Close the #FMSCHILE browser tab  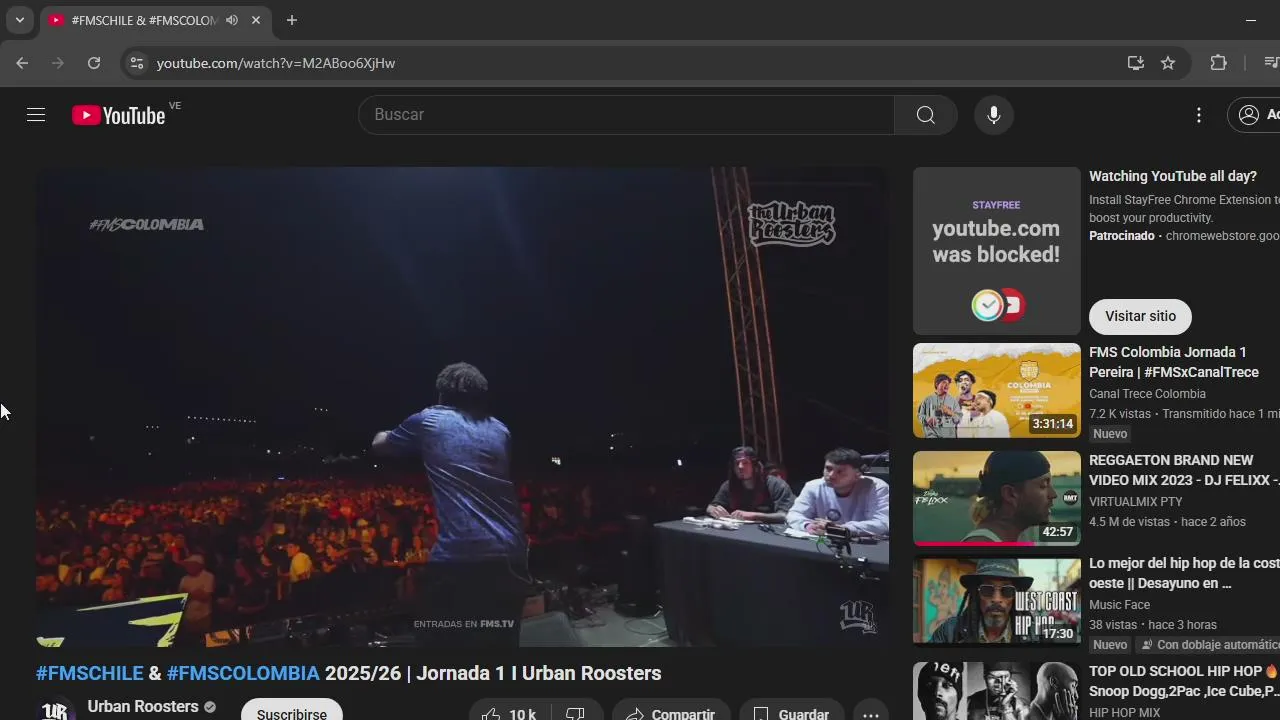tap(256, 20)
